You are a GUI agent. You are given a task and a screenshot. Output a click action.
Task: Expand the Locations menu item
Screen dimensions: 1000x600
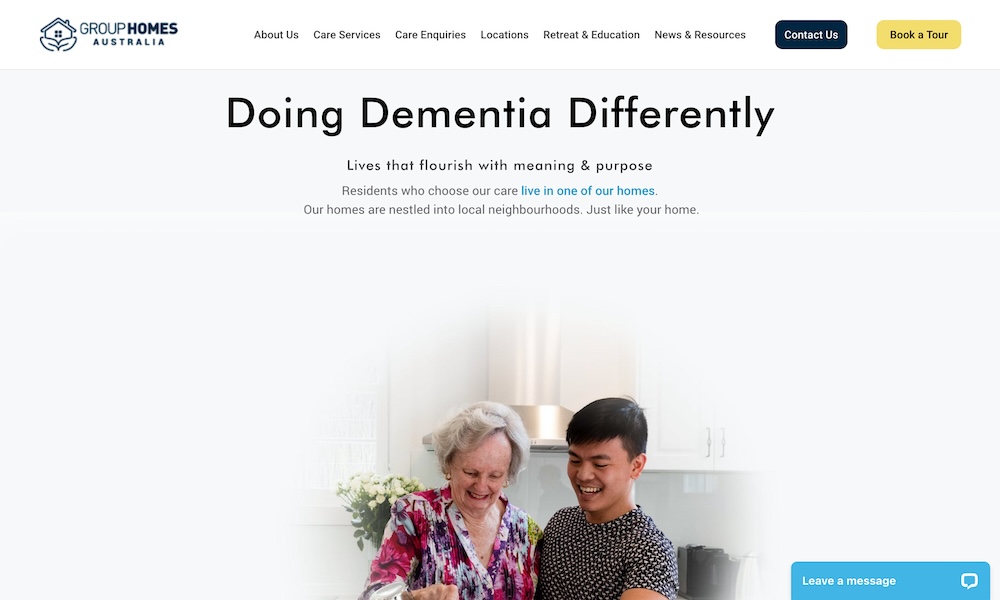pos(504,34)
